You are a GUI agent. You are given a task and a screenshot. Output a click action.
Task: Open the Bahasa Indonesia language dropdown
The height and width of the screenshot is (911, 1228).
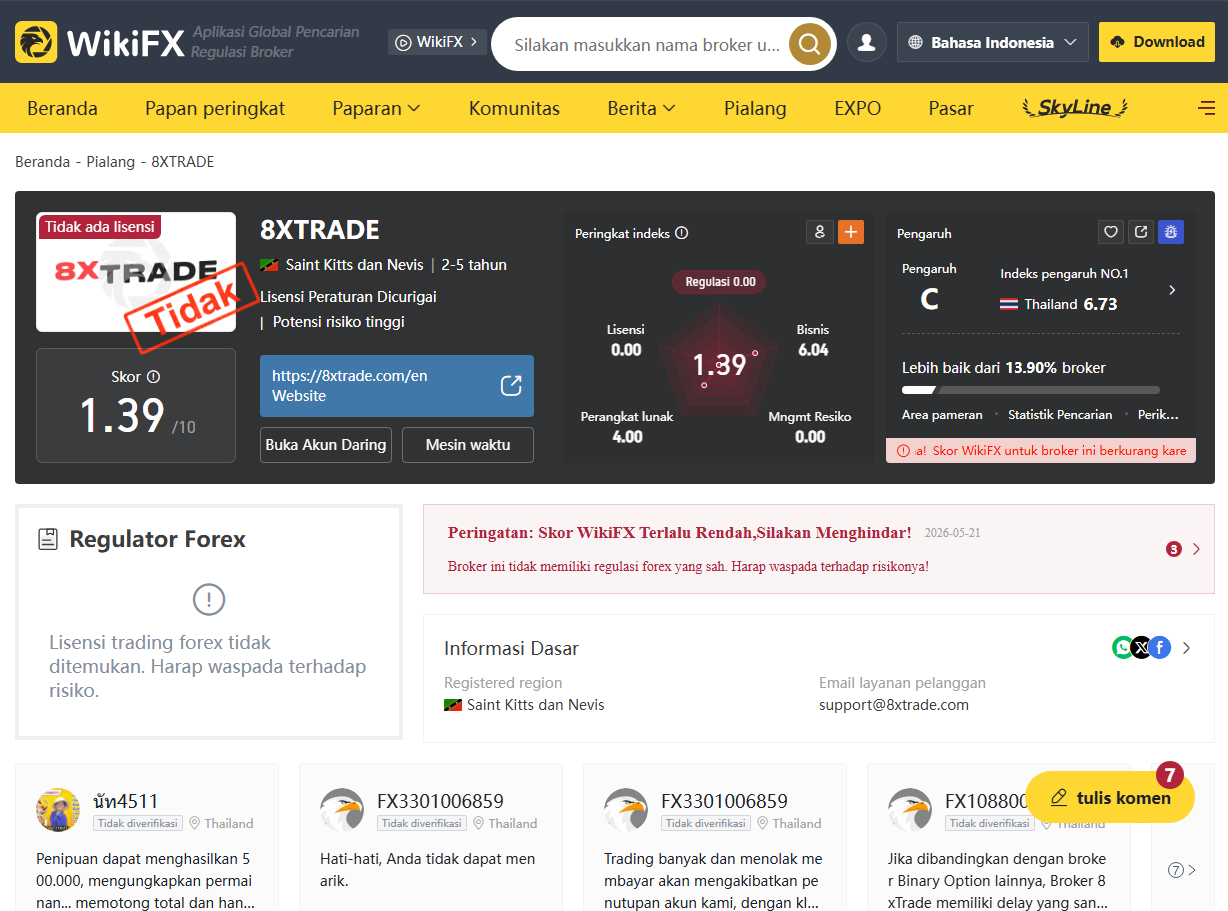(x=993, y=43)
